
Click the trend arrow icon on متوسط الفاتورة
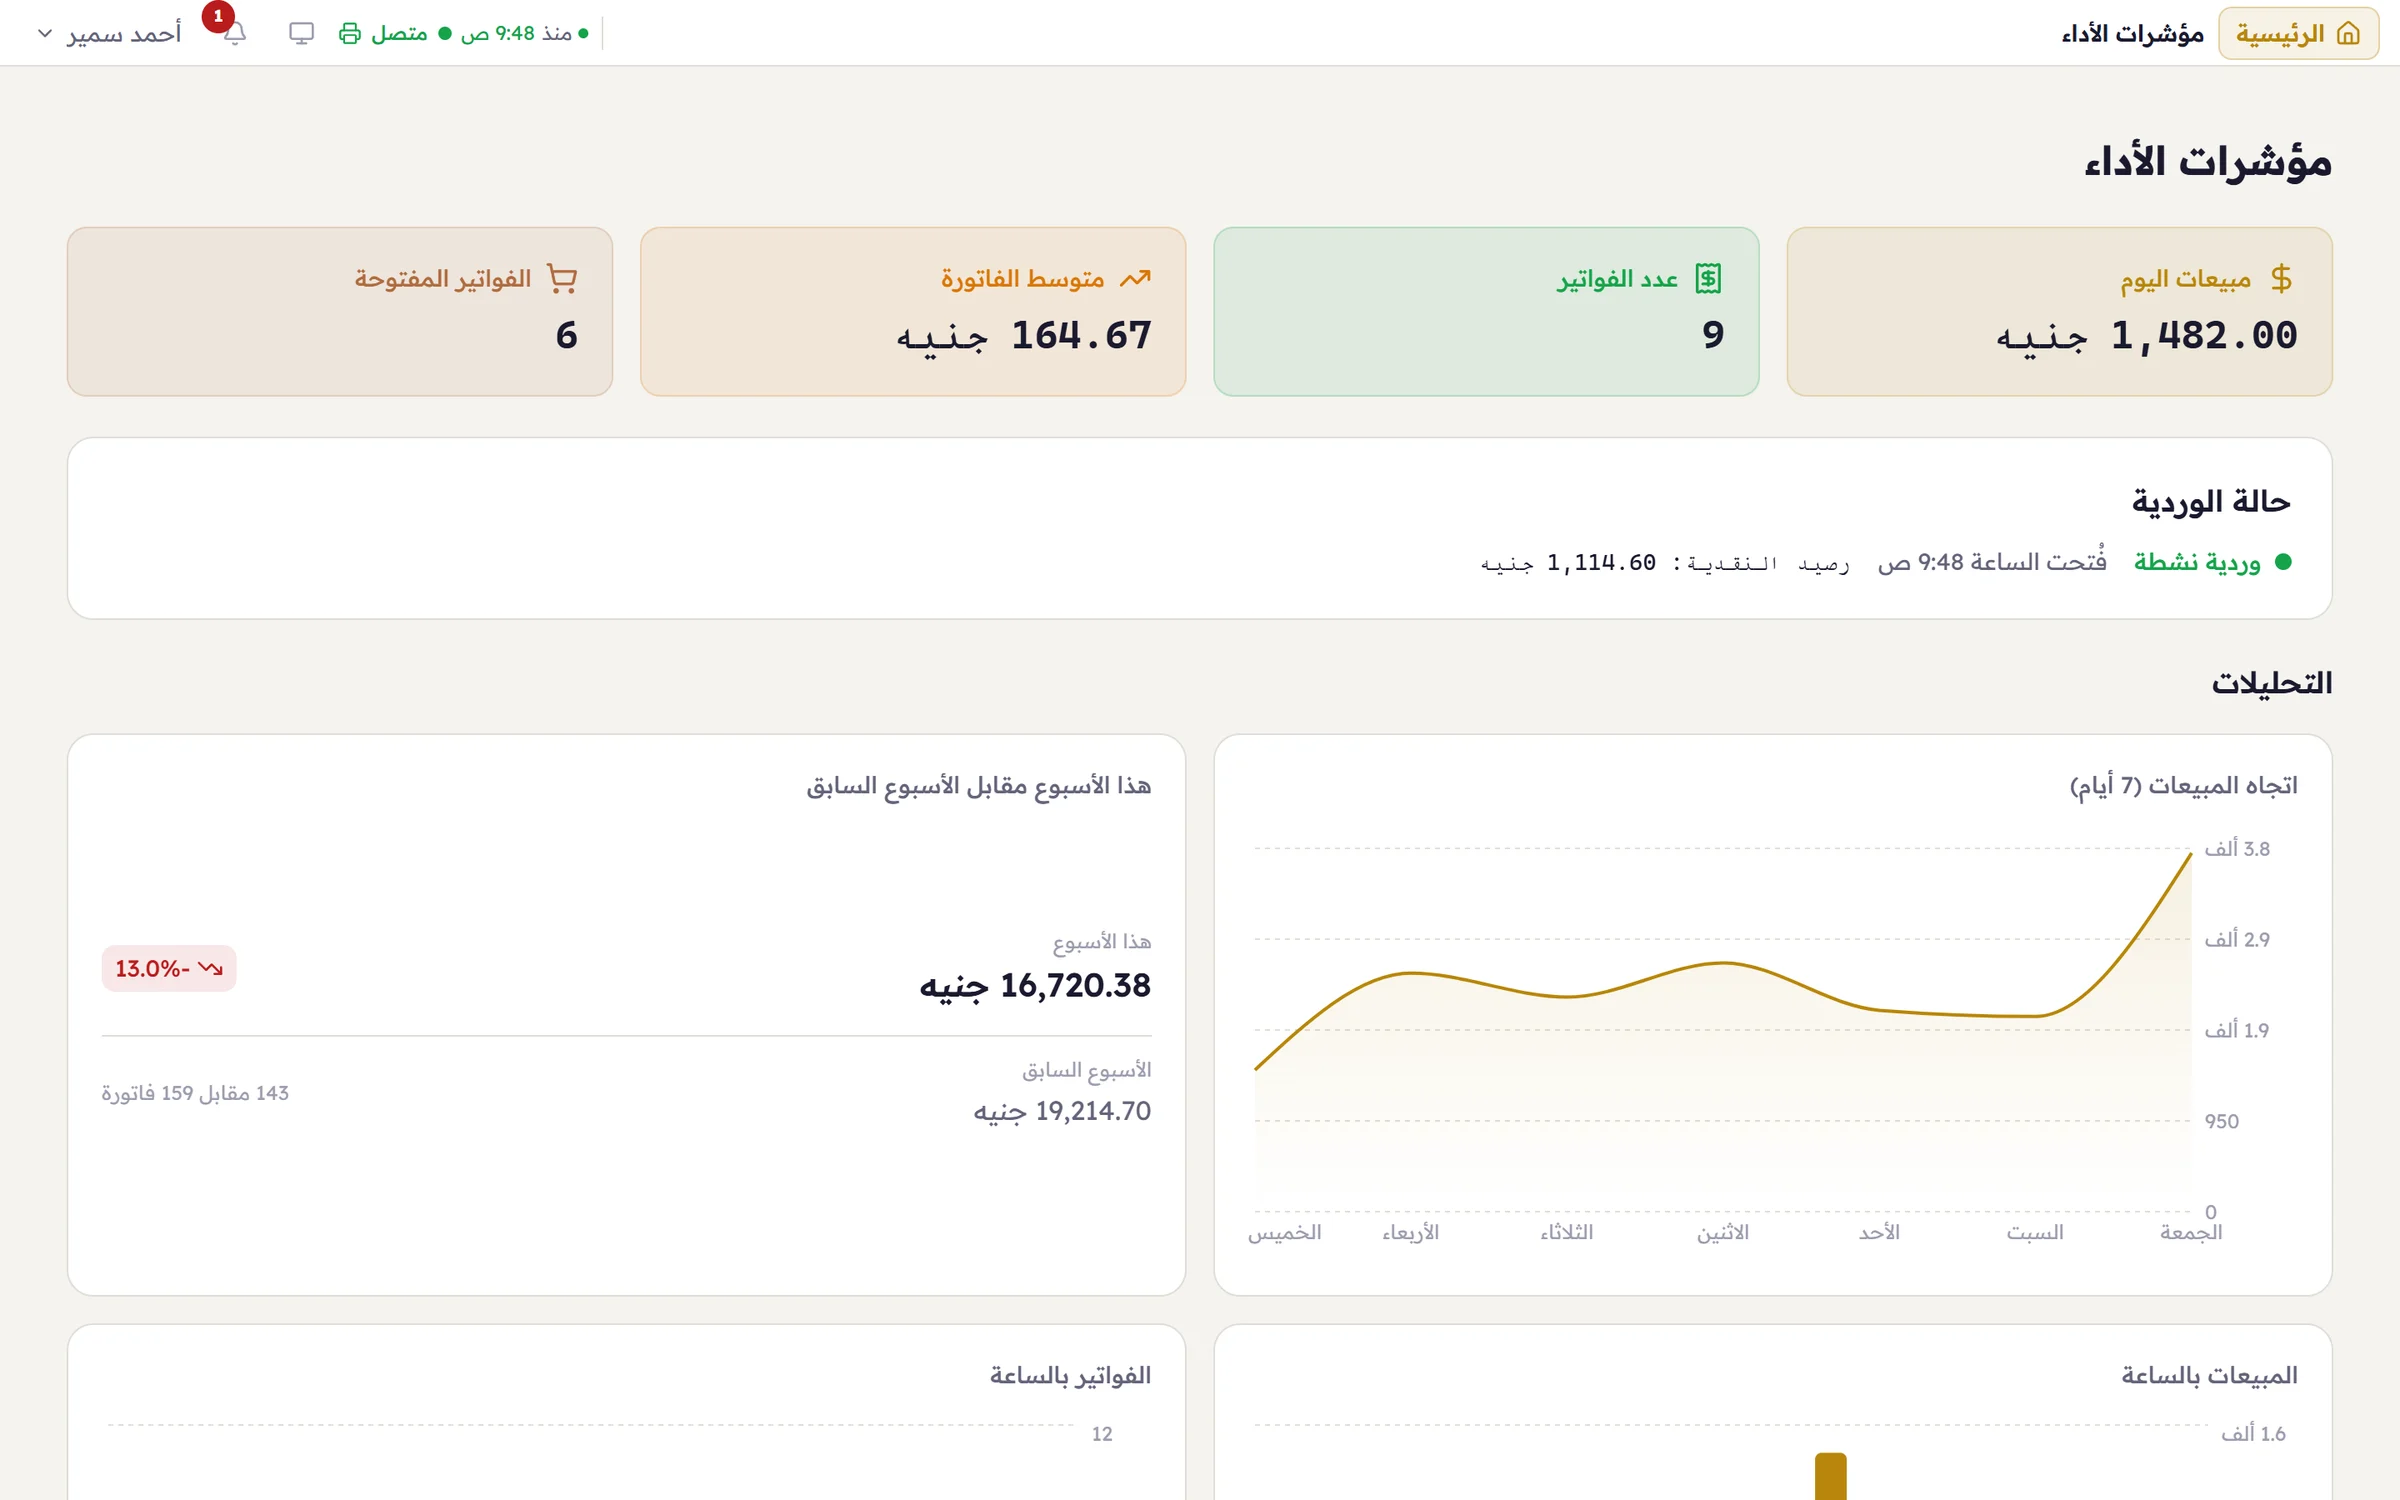pyautogui.click(x=1136, y=278)
